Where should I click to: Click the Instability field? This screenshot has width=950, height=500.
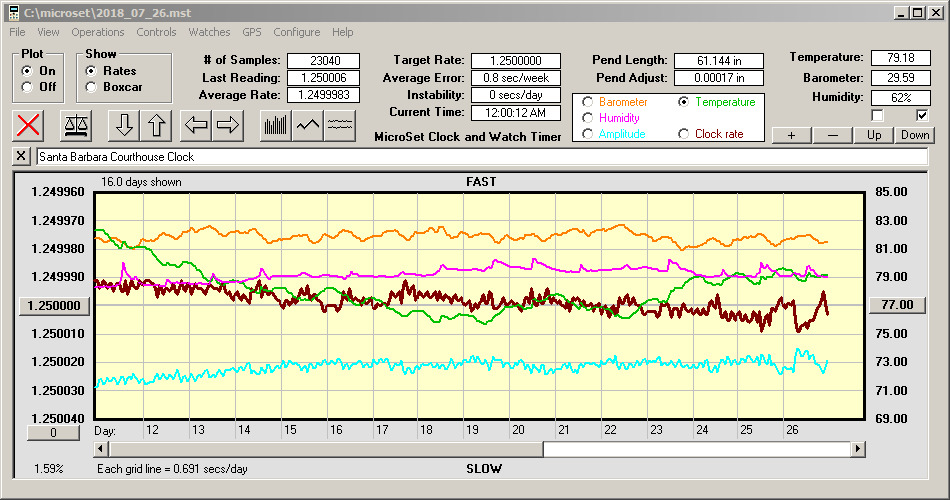pyautogui.click(x=516, y=95)
